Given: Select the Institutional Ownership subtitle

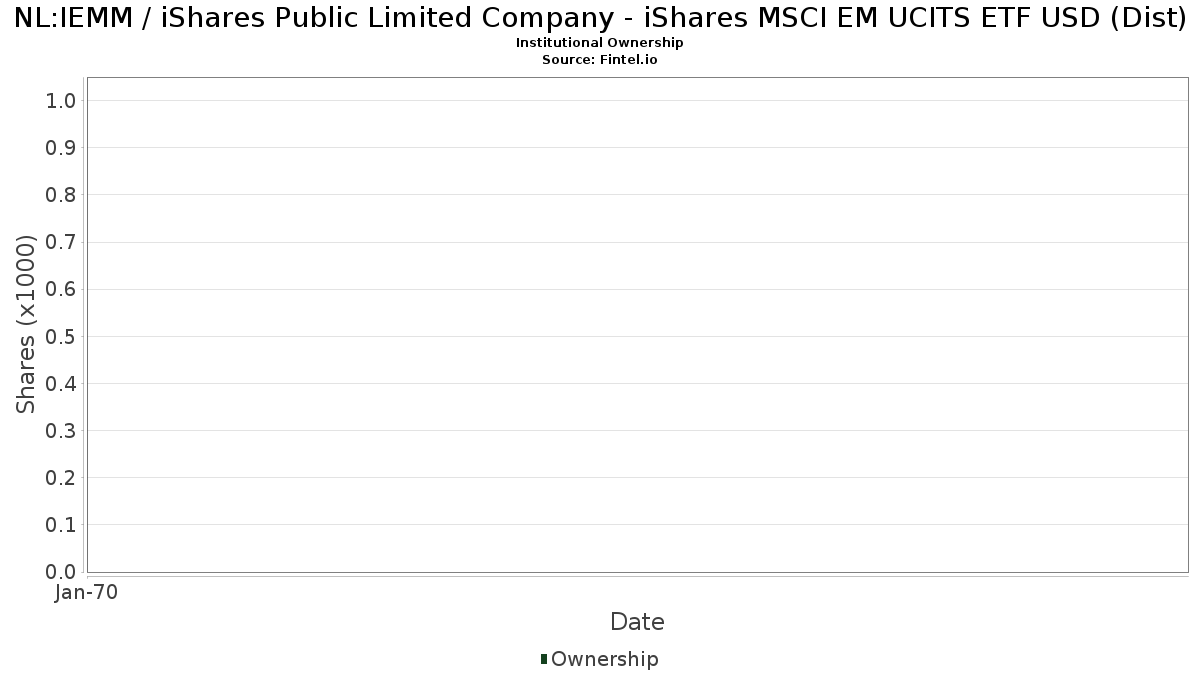Looking at the screenshot, I should pyautogui.click(x=600, y=43).
